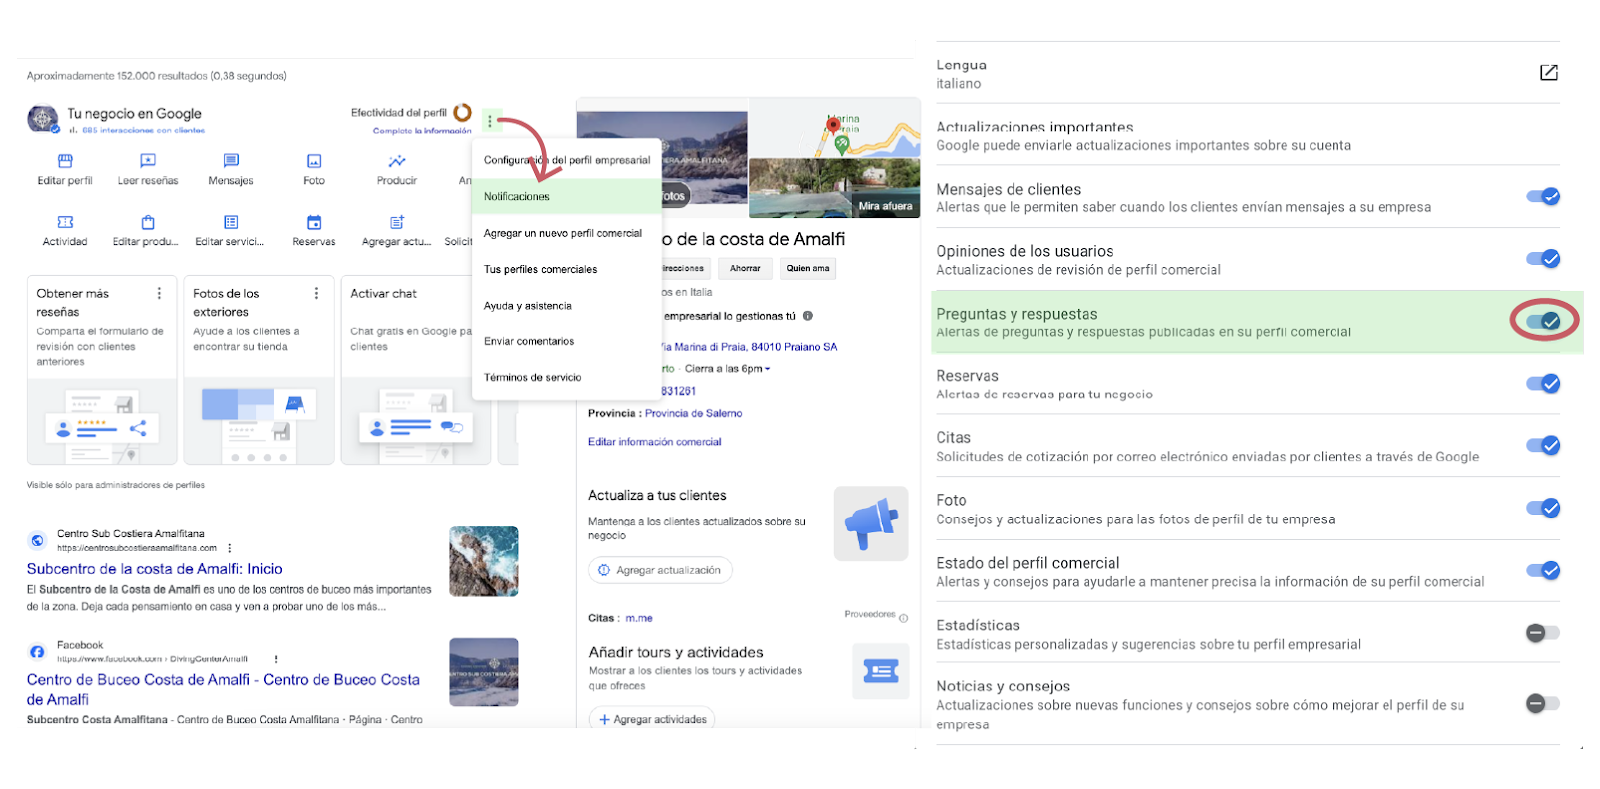Click the Agregar actualización button
Screen dimensions: 1600x789
[x=660, y=570]
